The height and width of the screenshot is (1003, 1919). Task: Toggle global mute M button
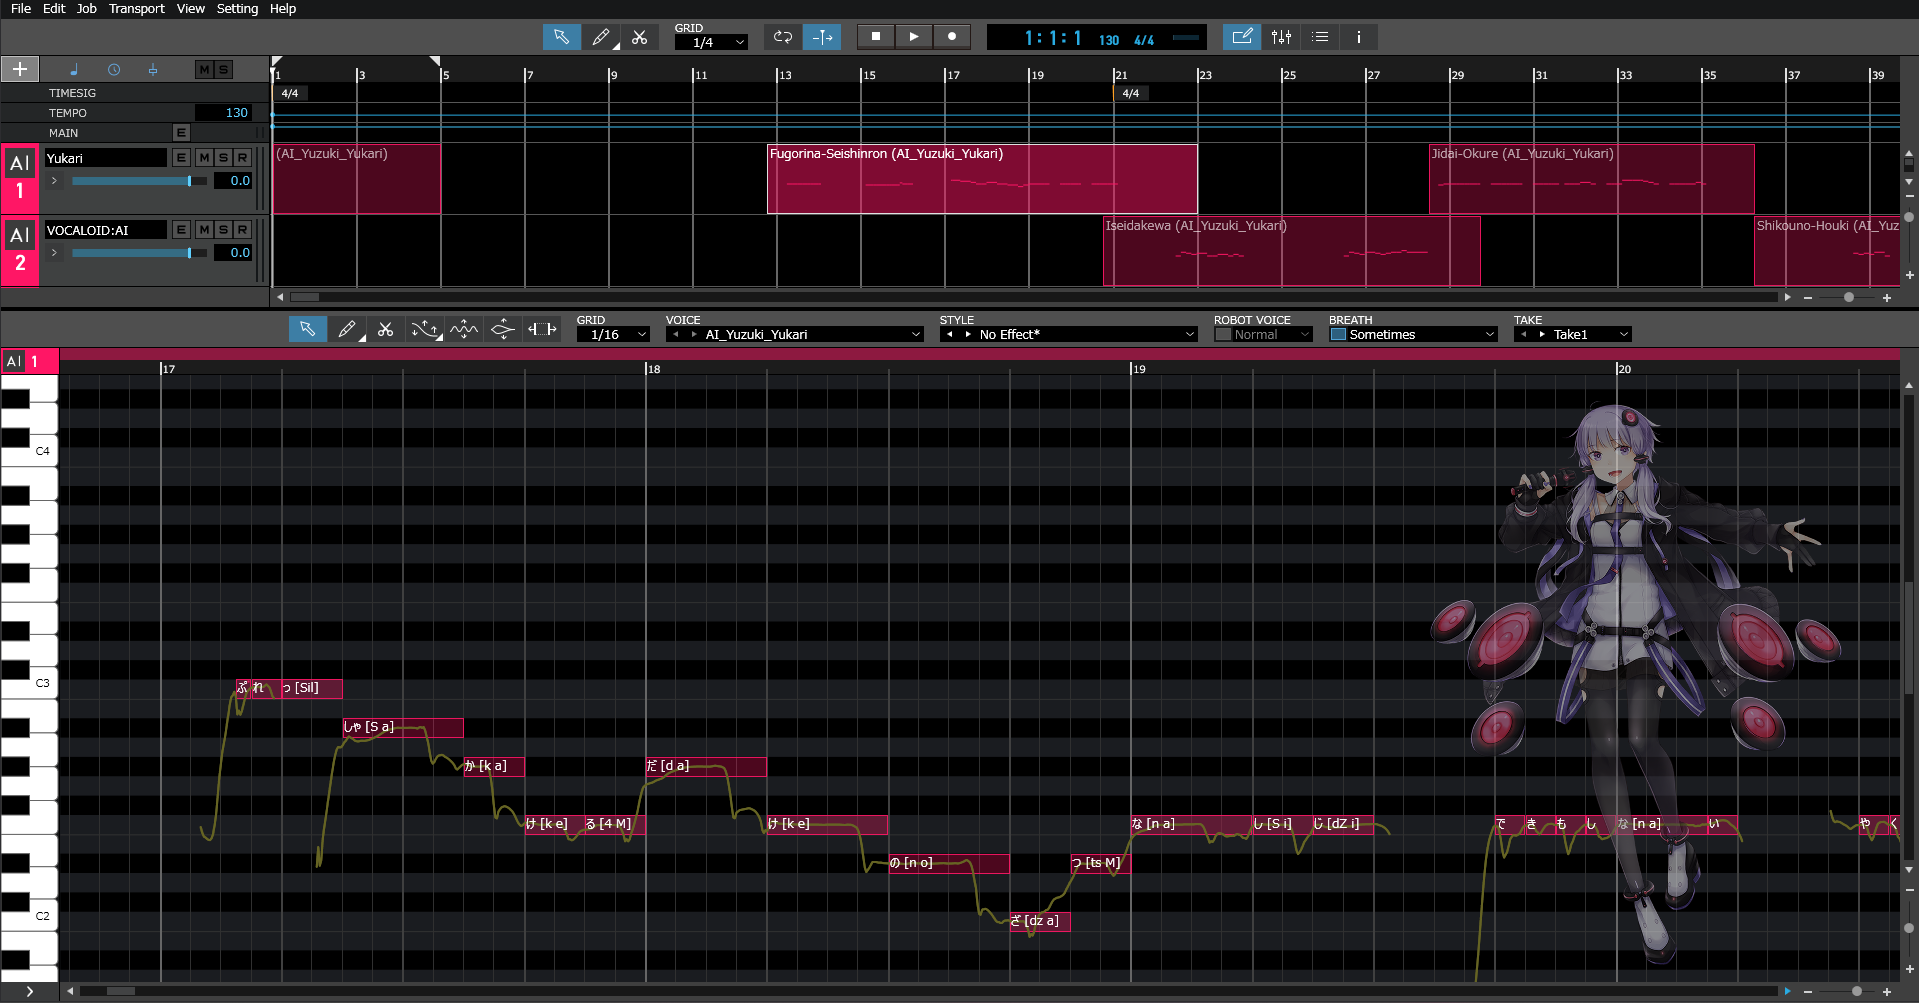(x=204, y=69)
